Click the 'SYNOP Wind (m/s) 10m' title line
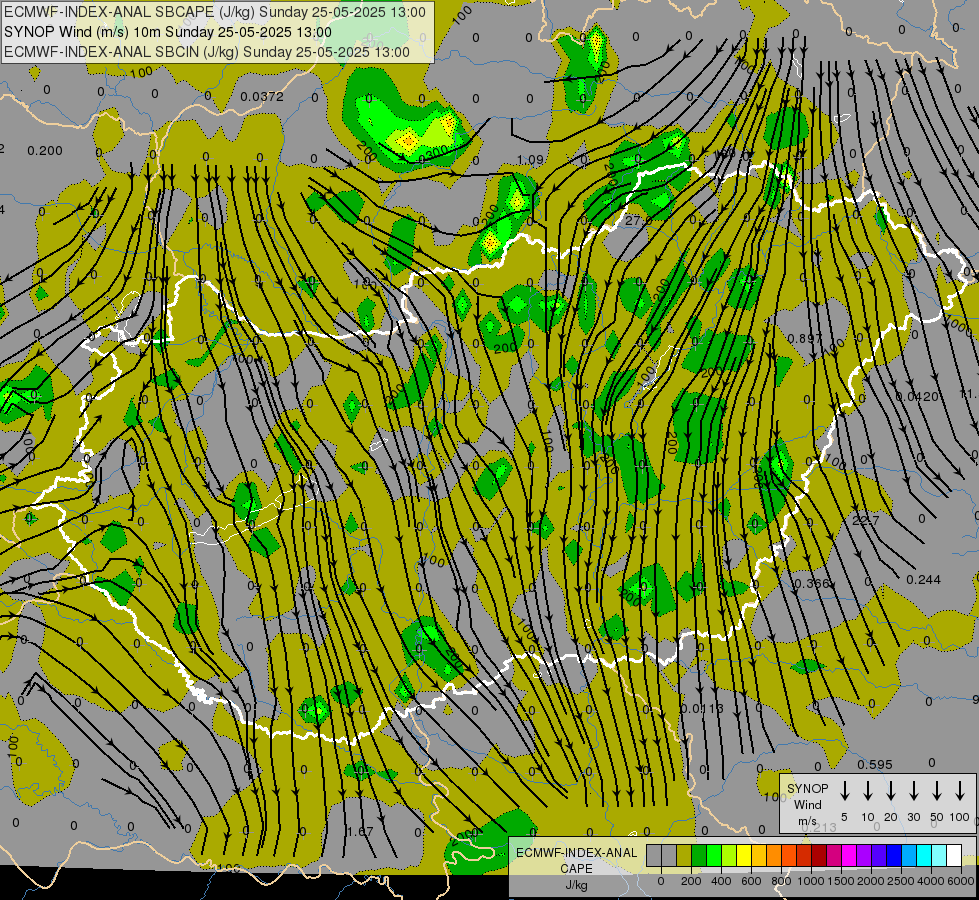 point(167,32)
